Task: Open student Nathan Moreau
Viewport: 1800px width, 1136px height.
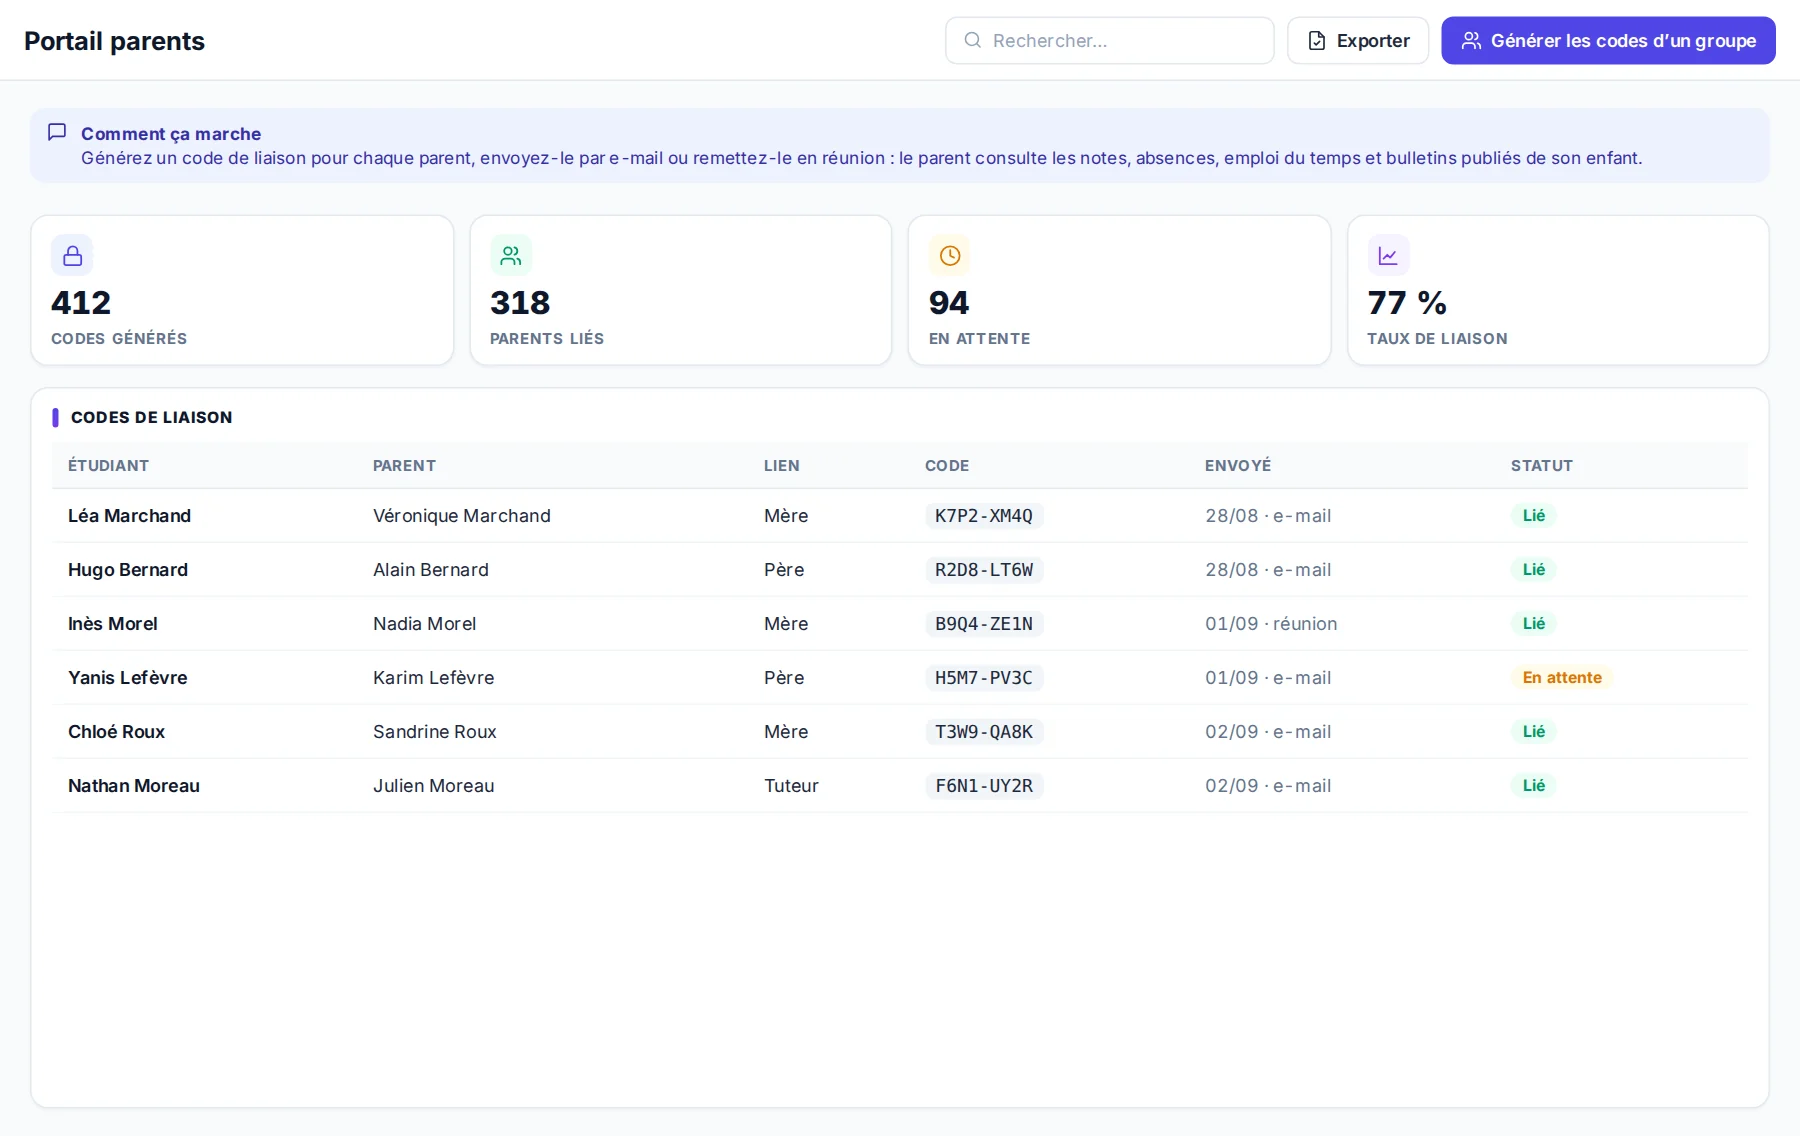Action: 134,786
